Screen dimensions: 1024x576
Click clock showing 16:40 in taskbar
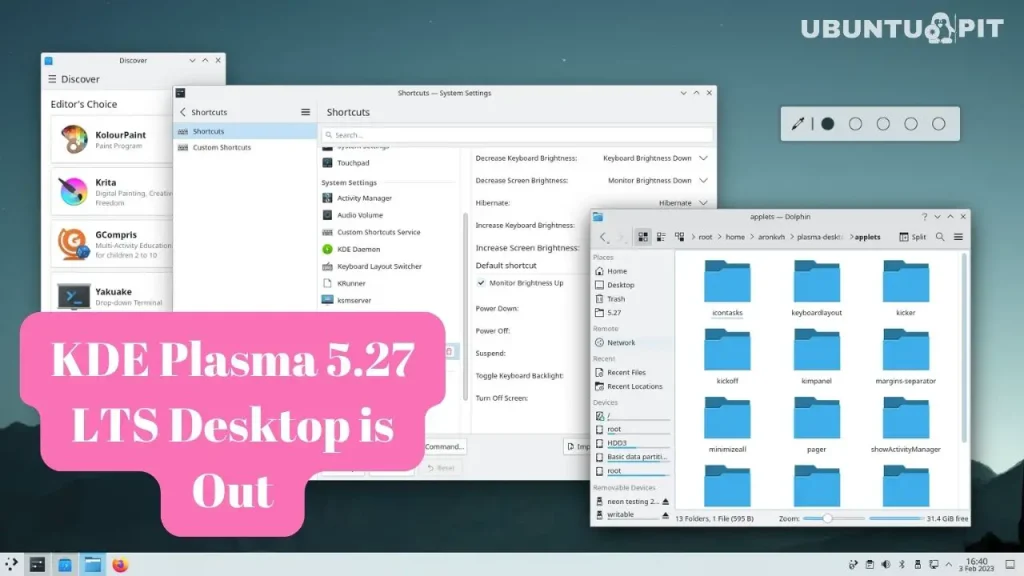(x=976, y=565)
